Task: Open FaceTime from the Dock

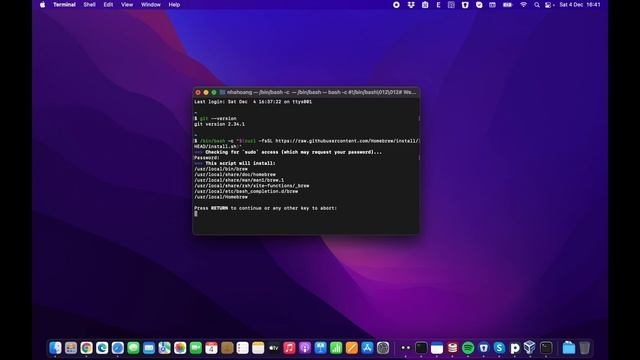Action: (196, 348)
